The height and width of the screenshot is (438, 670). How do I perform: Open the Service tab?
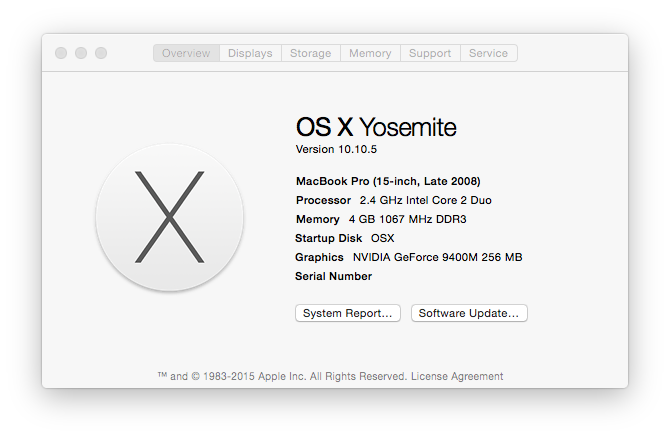[x=488, y=53]
